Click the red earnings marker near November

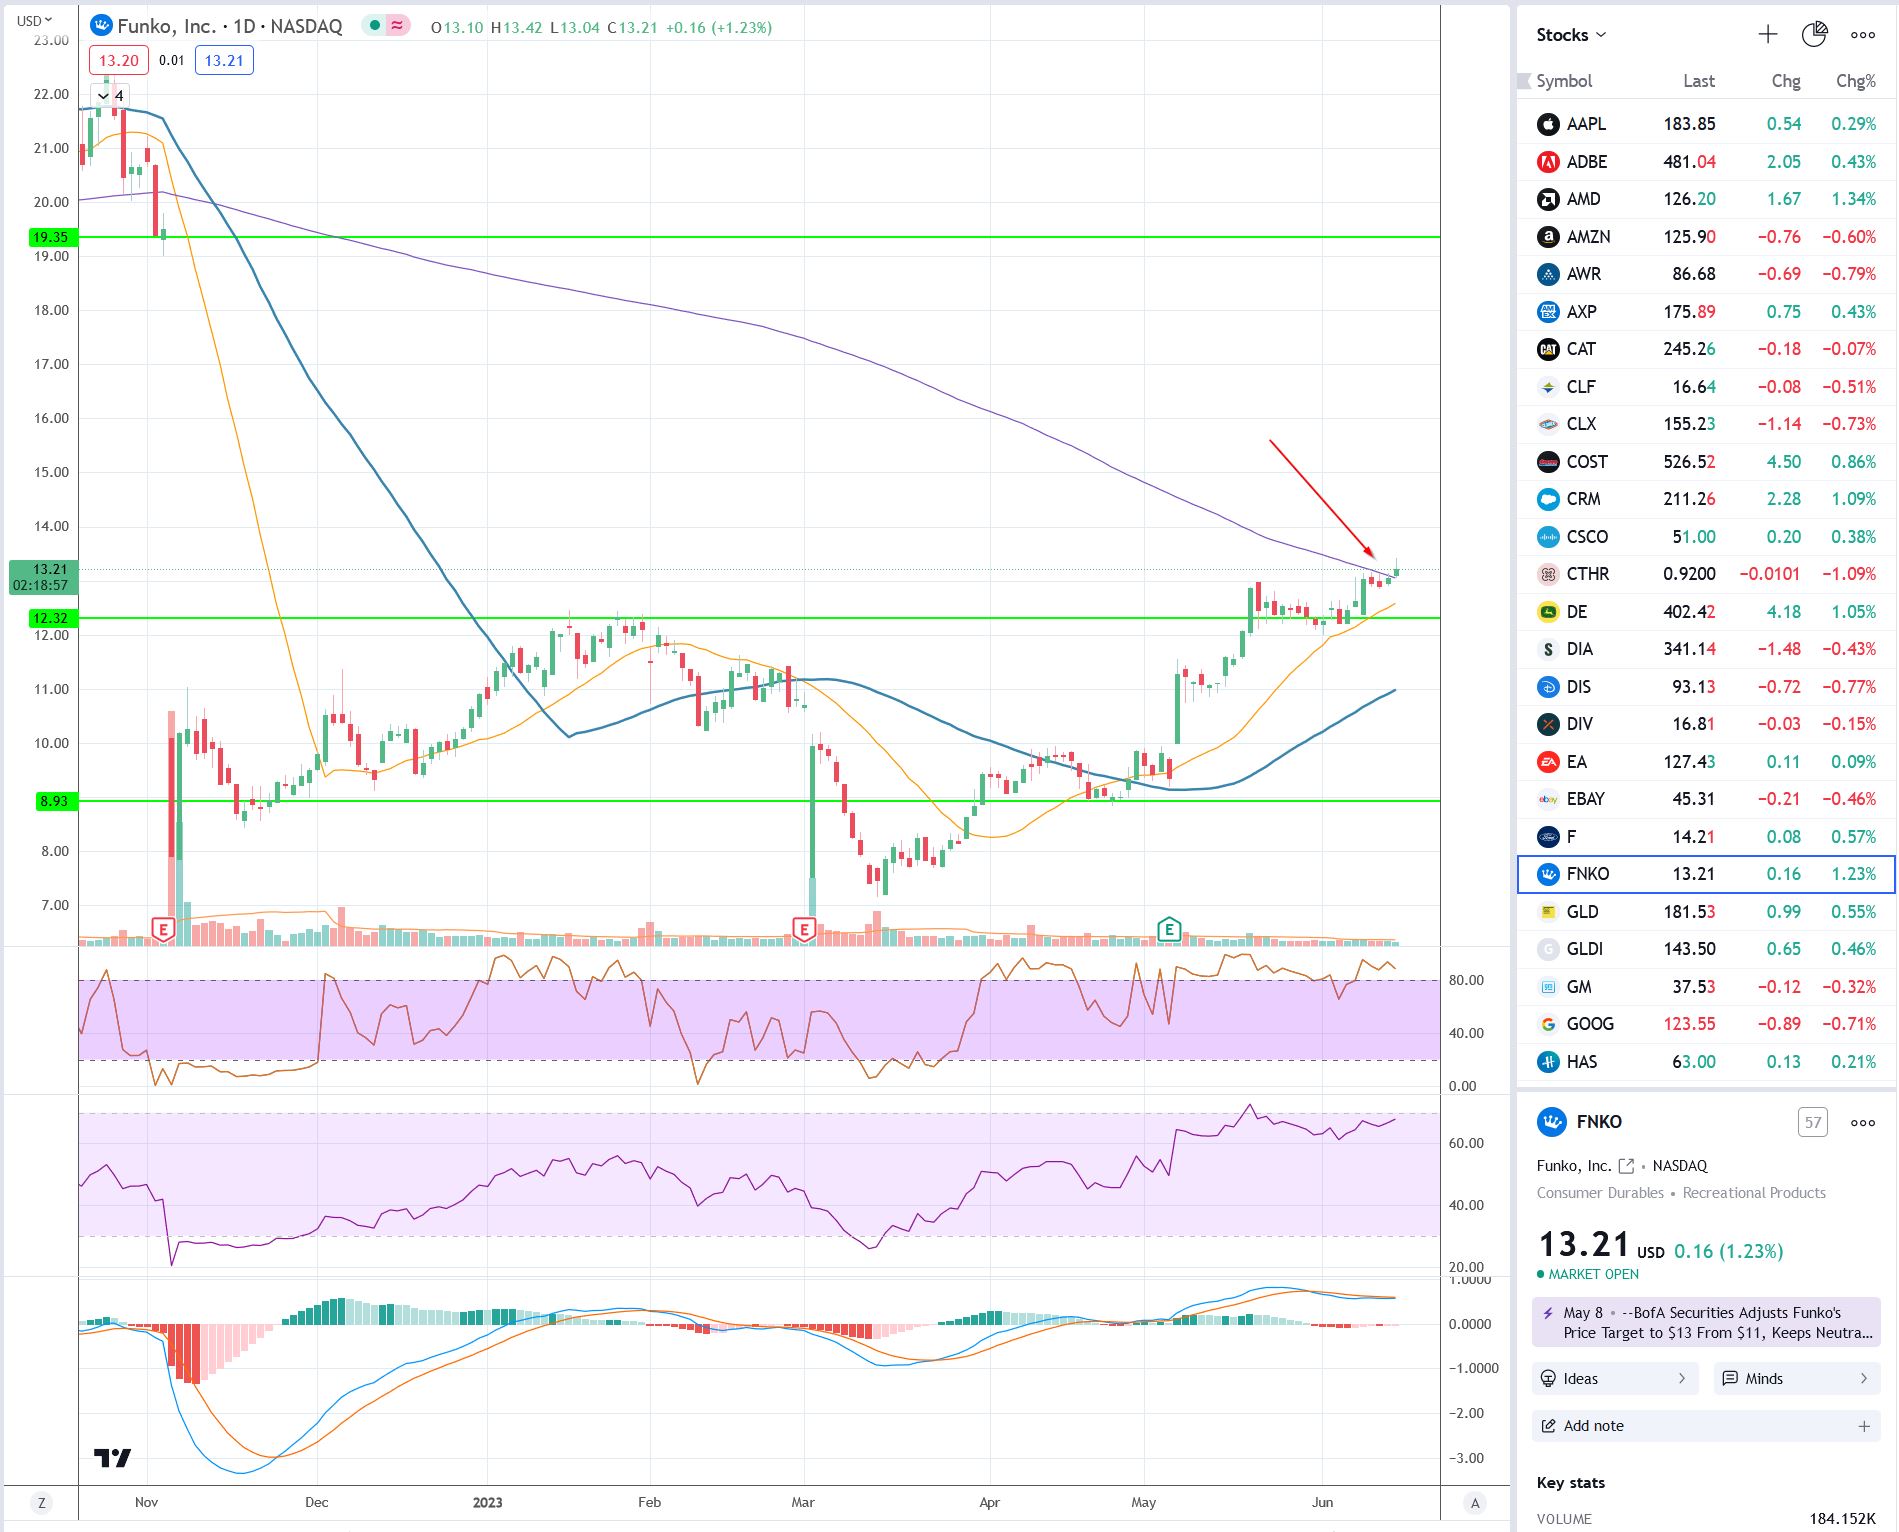pyautogui.click(x=163, y=929)
